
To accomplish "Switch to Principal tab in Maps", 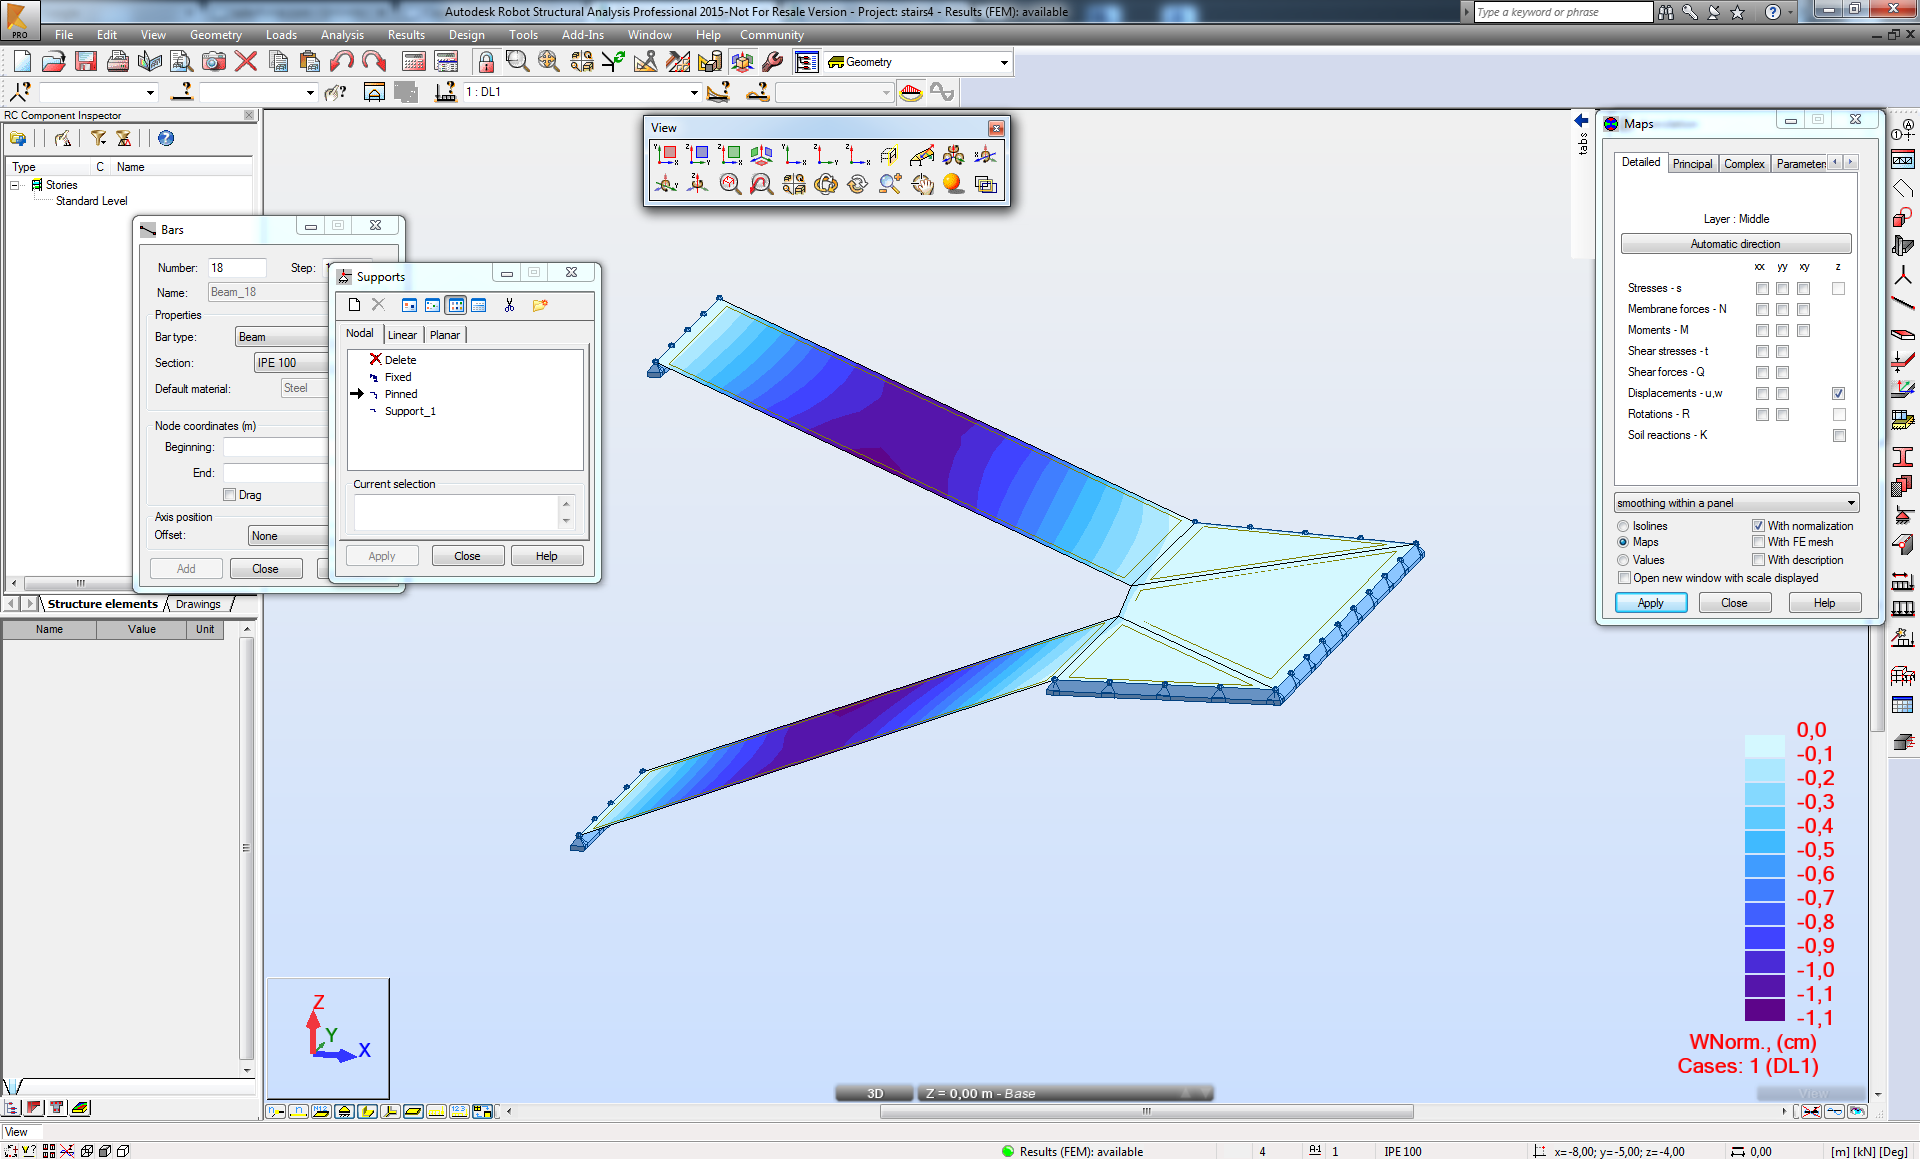I will (x=1692, y=164).
